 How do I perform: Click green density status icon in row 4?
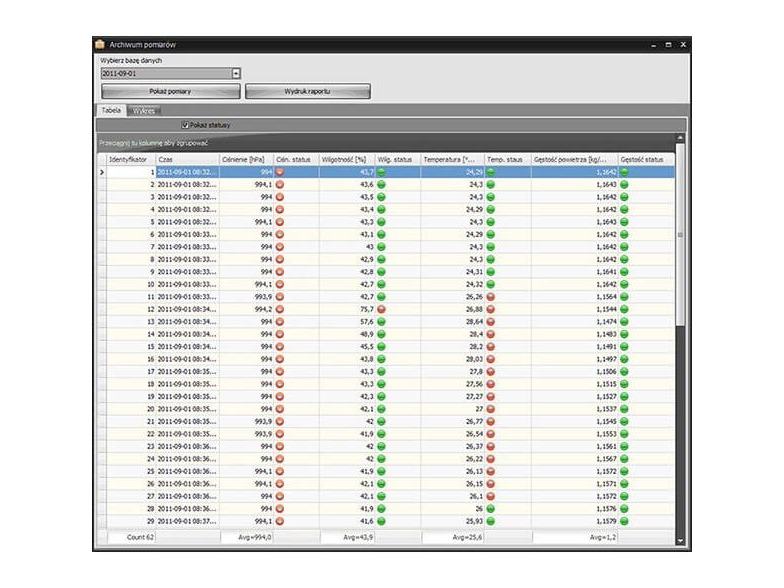coord(624,210)
